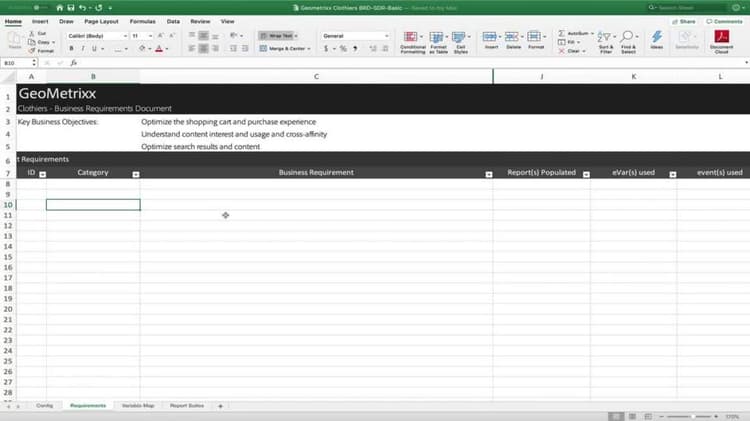The image size is (750, 421).
Task: Click the Redo arrow icon
Action: [x=99, y=8]
